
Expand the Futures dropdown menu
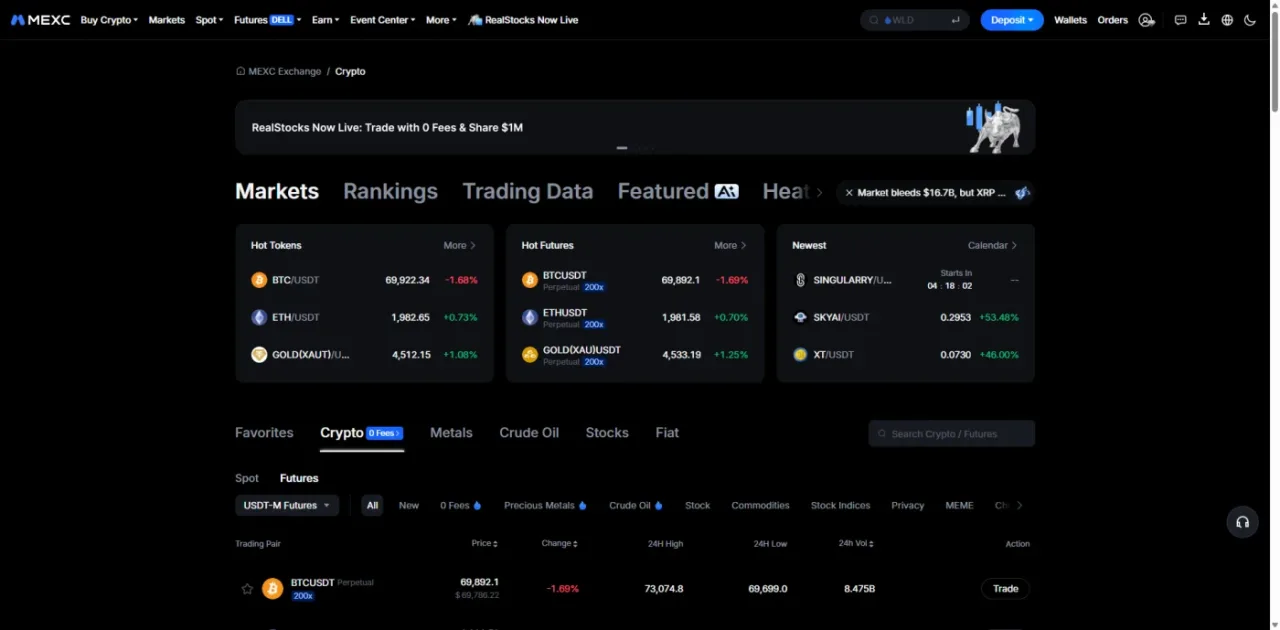point(268,20)
